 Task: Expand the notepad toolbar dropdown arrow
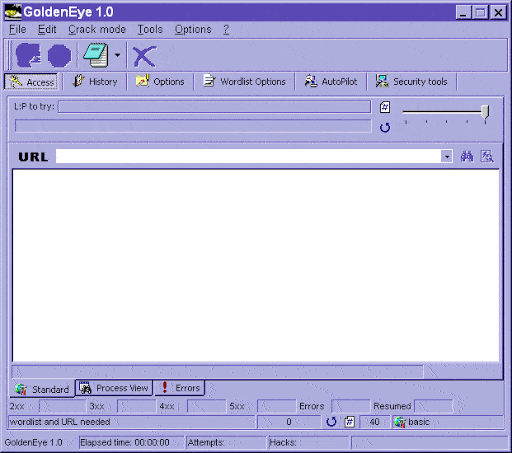(x=117, y=55)
